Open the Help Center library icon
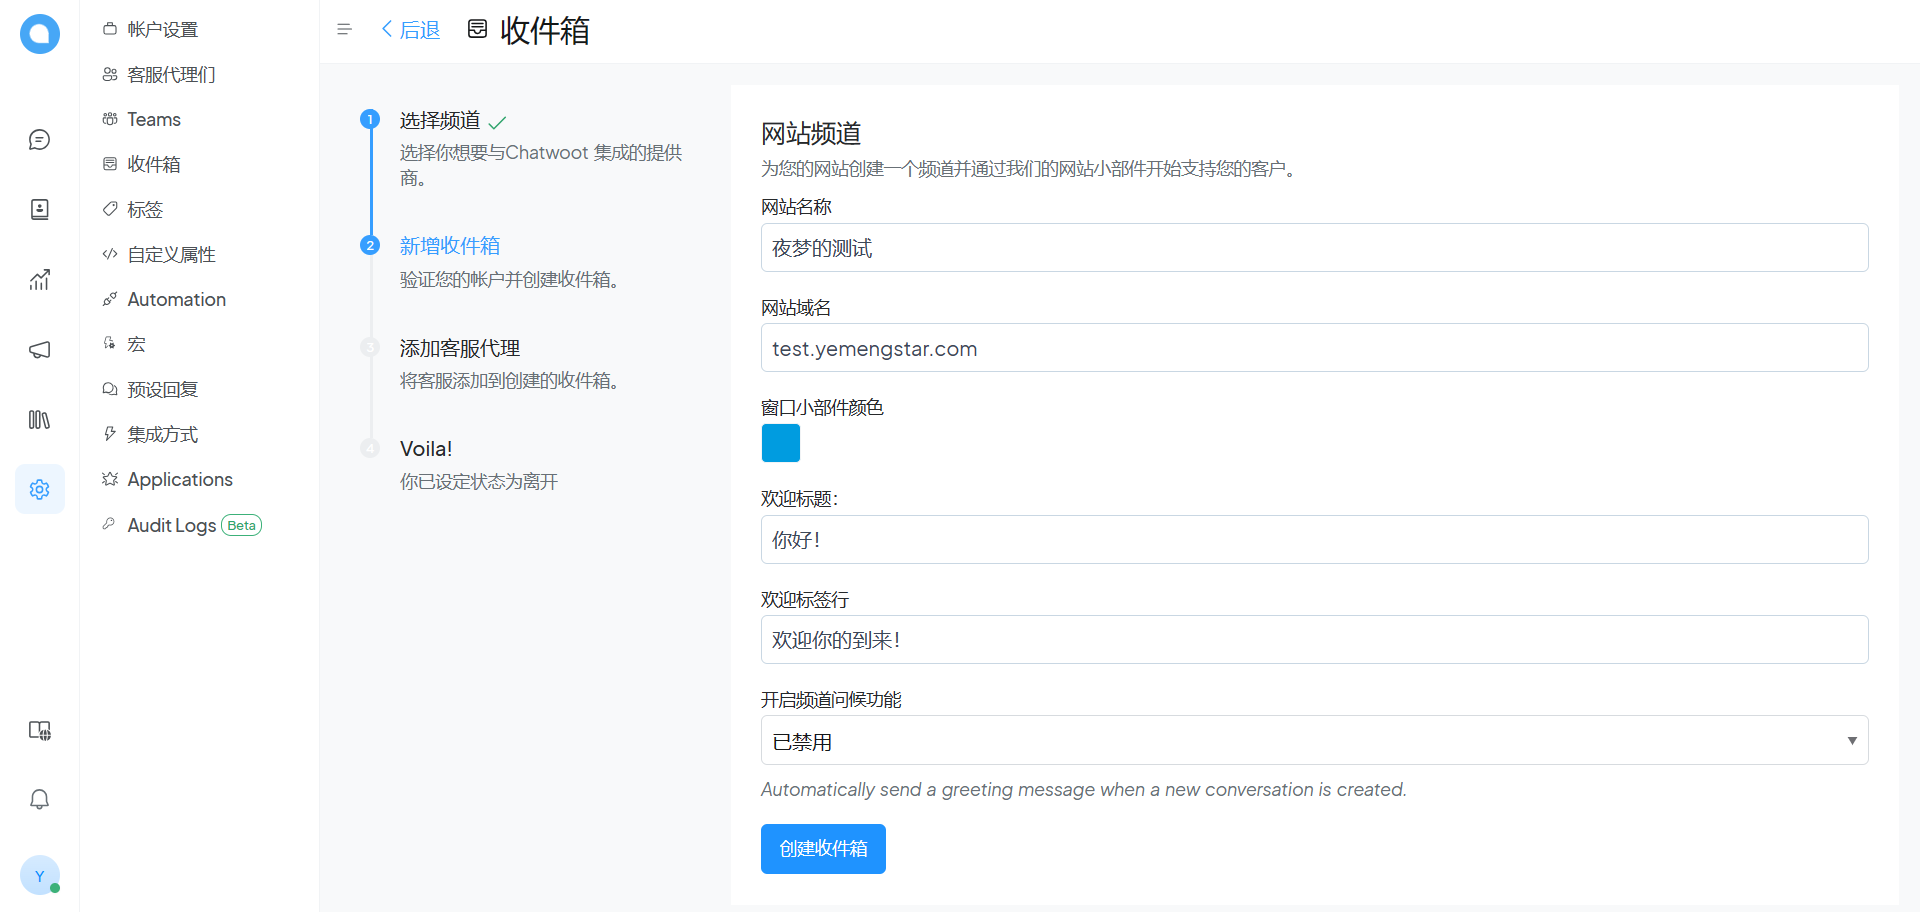 tap(39, 420)
